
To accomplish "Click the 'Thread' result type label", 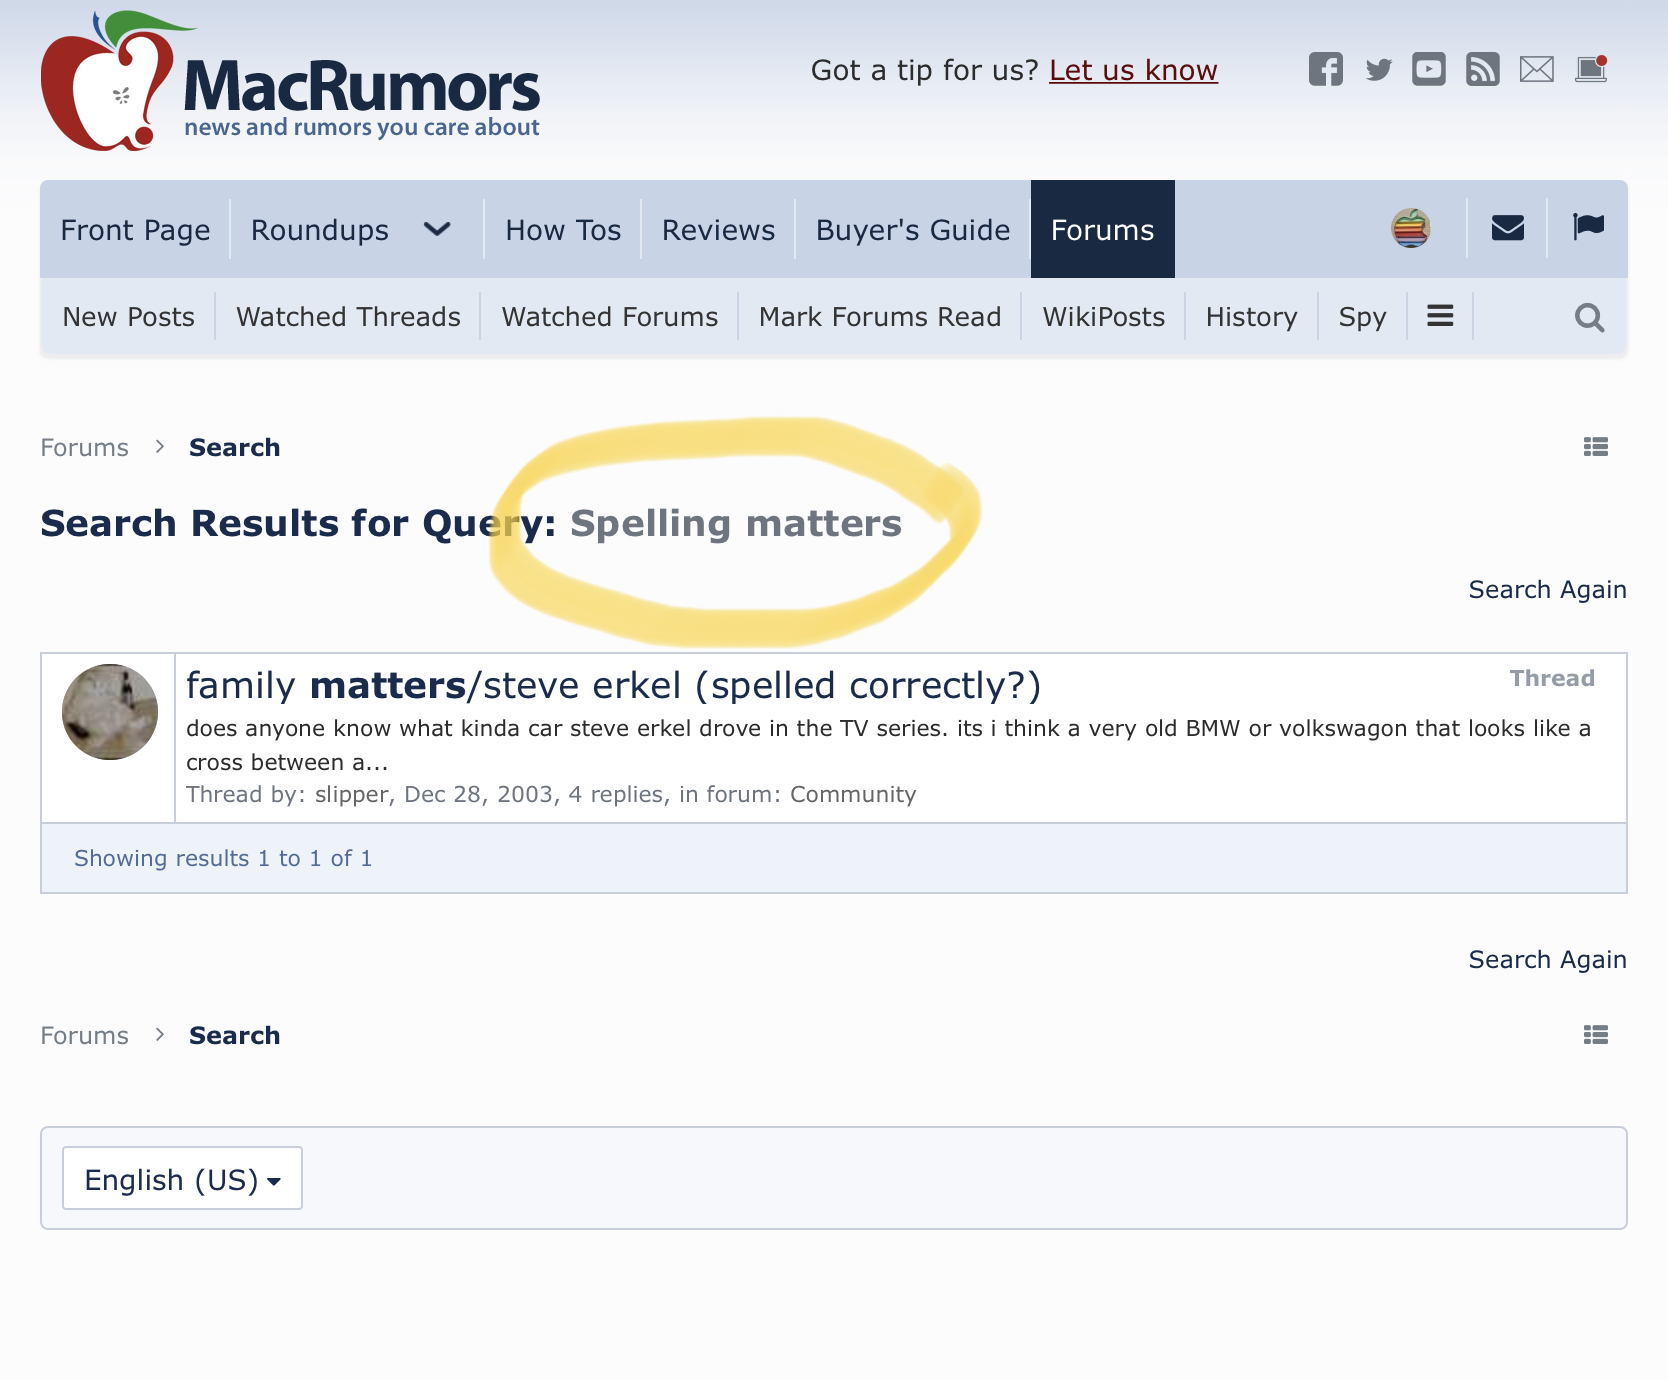I will (x=1552, y=678).
